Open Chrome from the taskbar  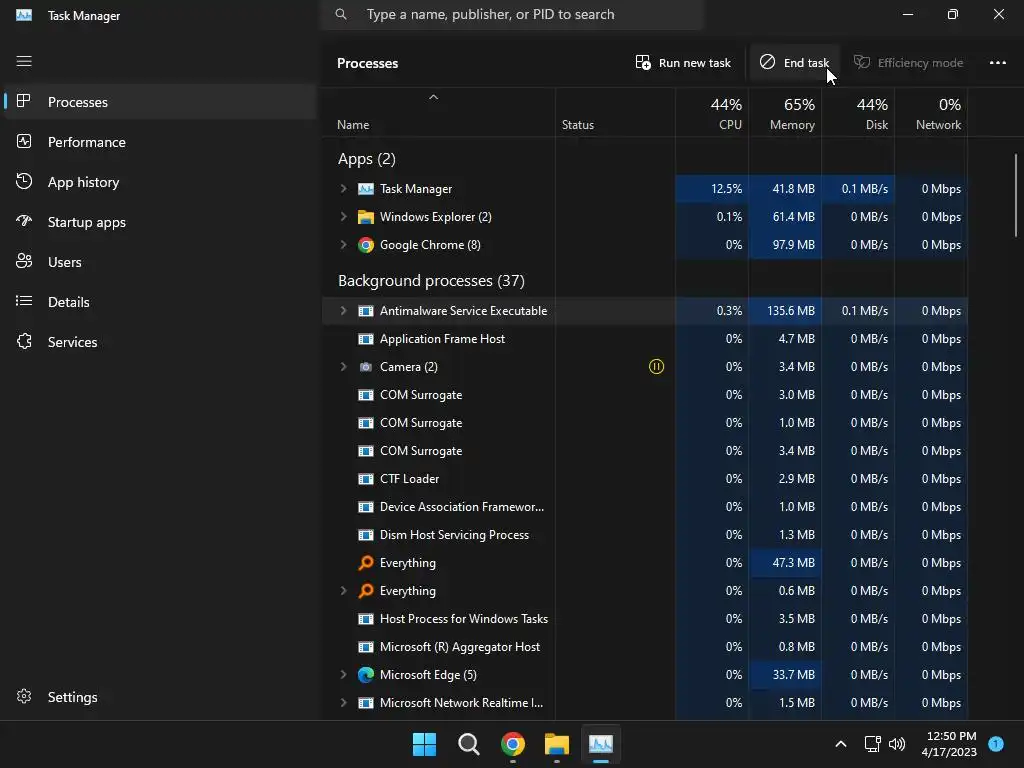coord(513,744)
